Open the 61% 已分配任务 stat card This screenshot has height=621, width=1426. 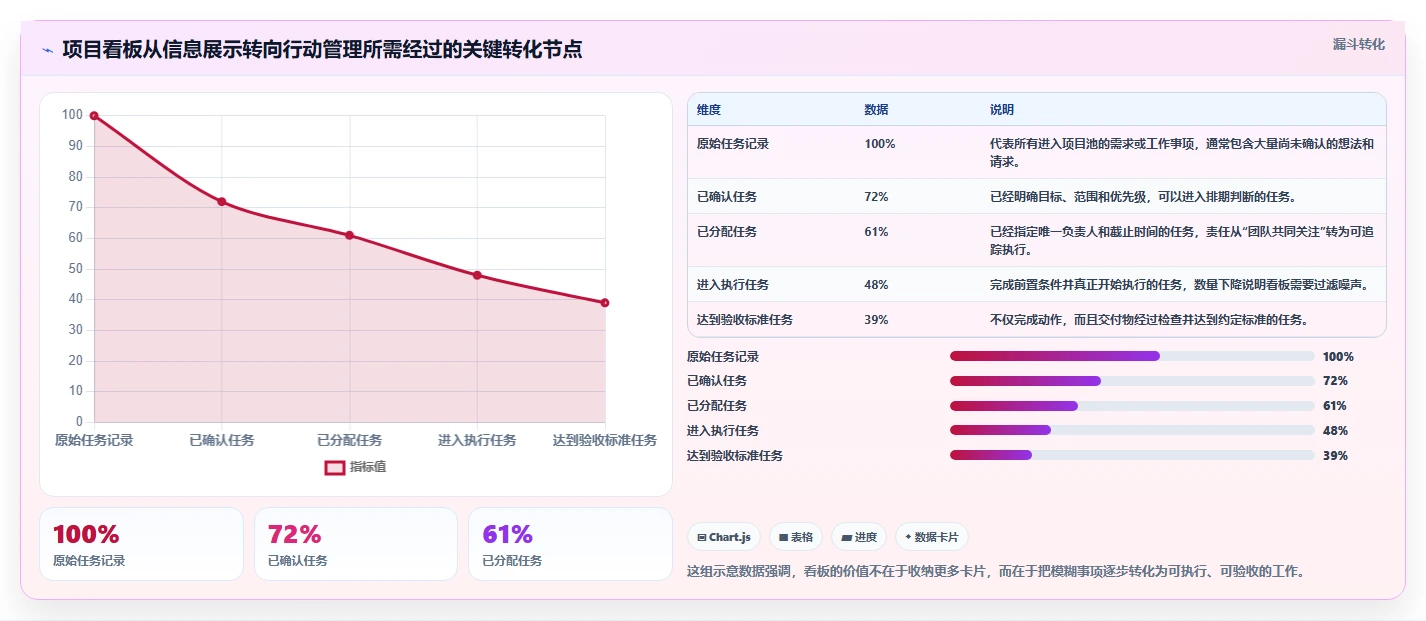click(x=570, y=544)
